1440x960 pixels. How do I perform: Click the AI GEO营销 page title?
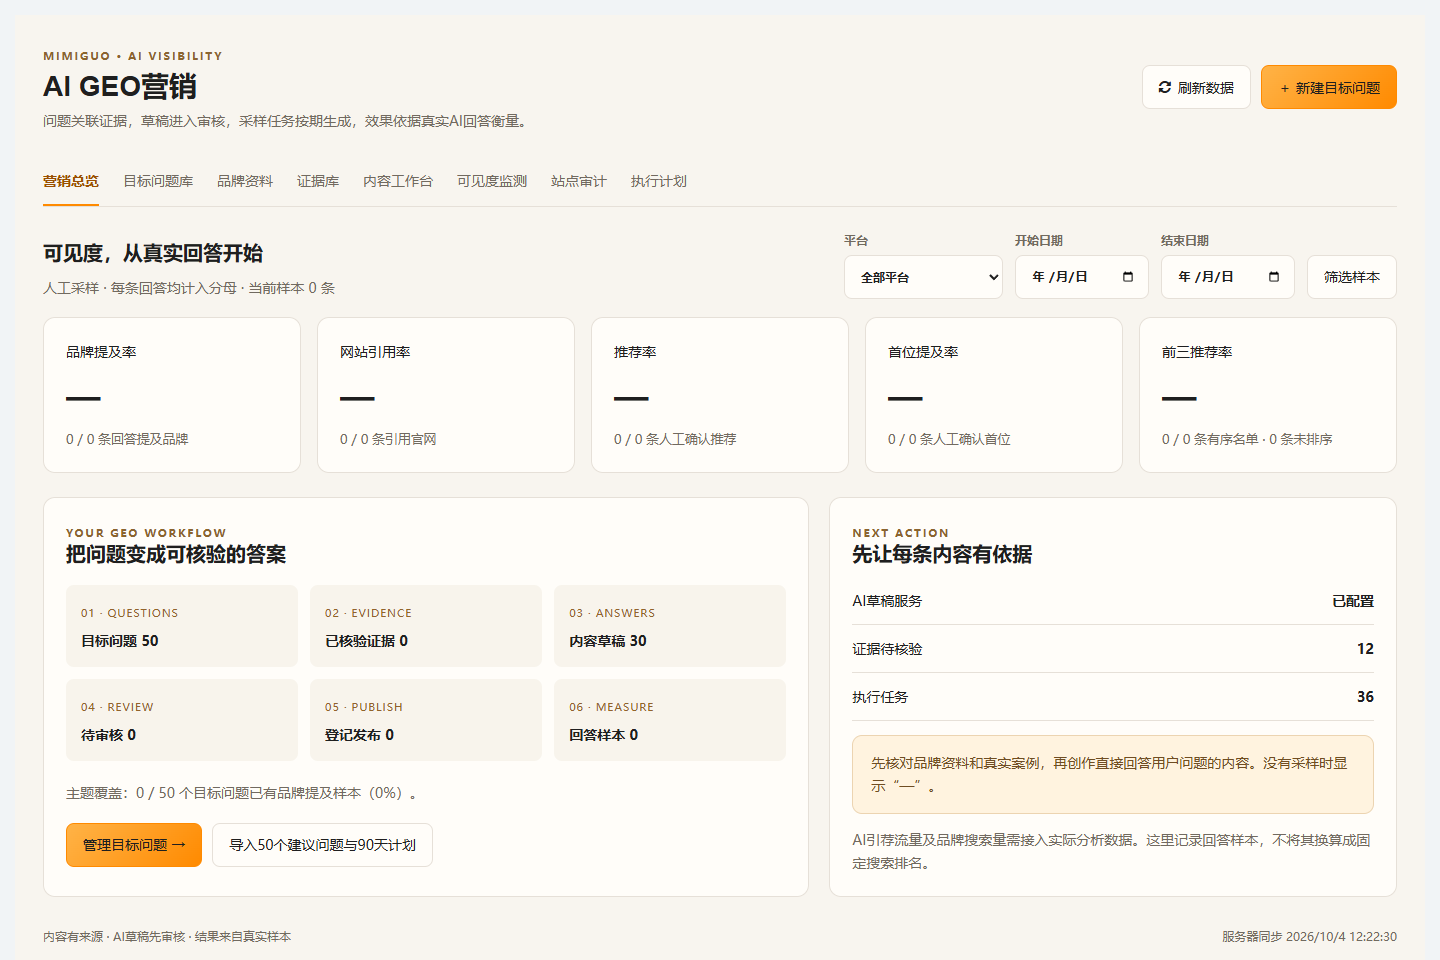pos(120,87)
